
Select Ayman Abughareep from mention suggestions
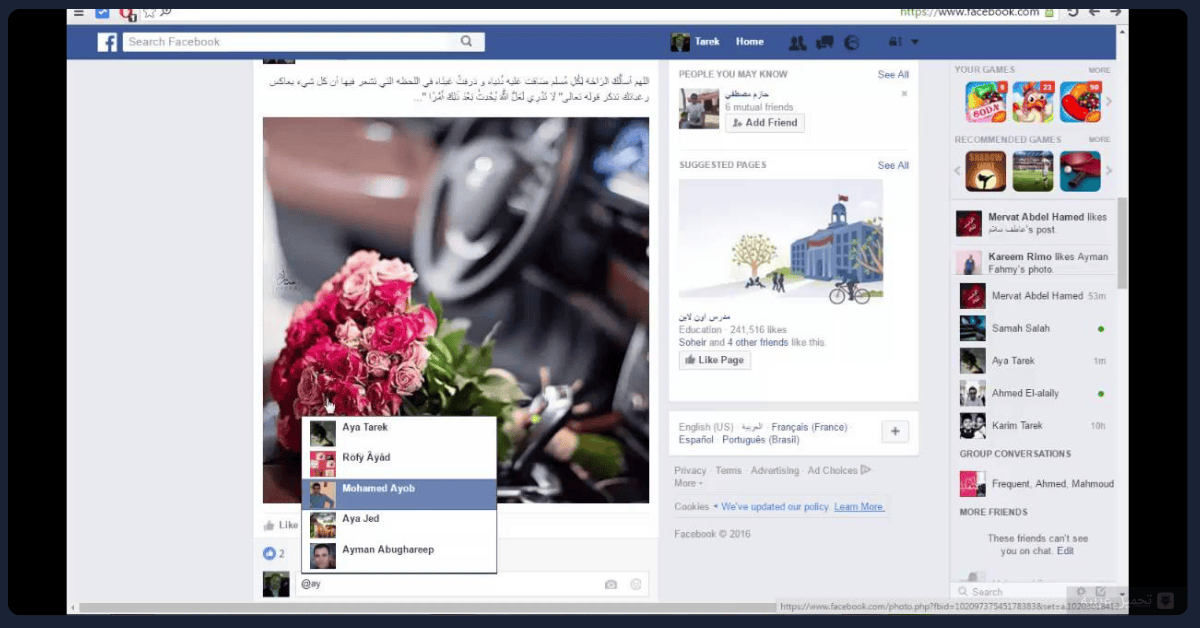(x=399, y=555)
